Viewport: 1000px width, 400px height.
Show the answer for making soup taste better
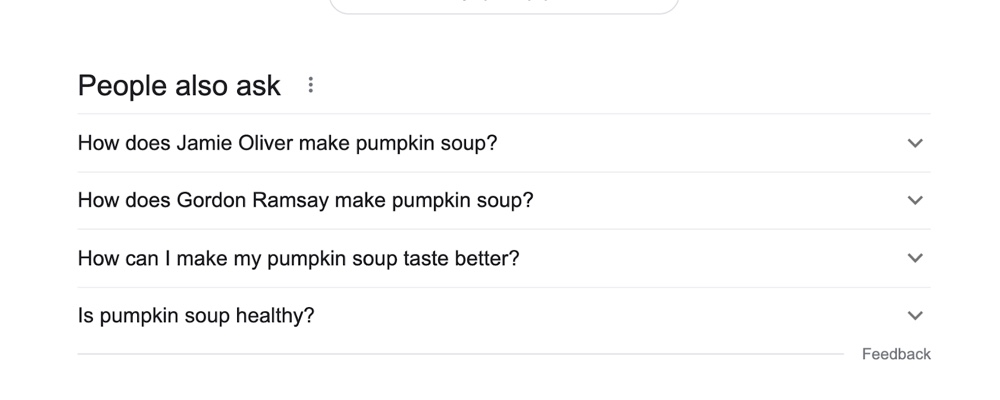click(x=500, y=258)
